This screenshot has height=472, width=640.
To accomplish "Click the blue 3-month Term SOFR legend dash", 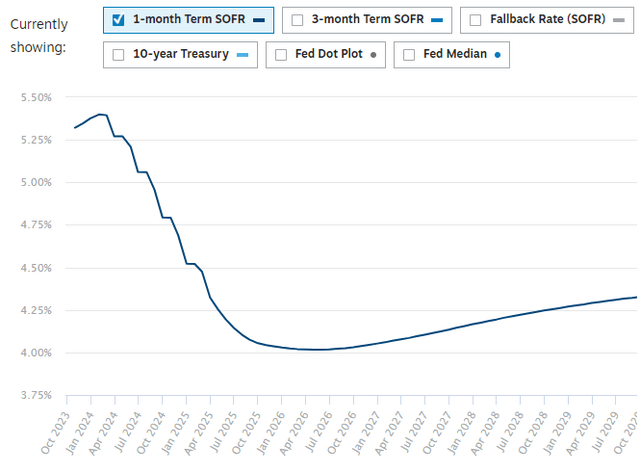I will [x=436, y=20].
